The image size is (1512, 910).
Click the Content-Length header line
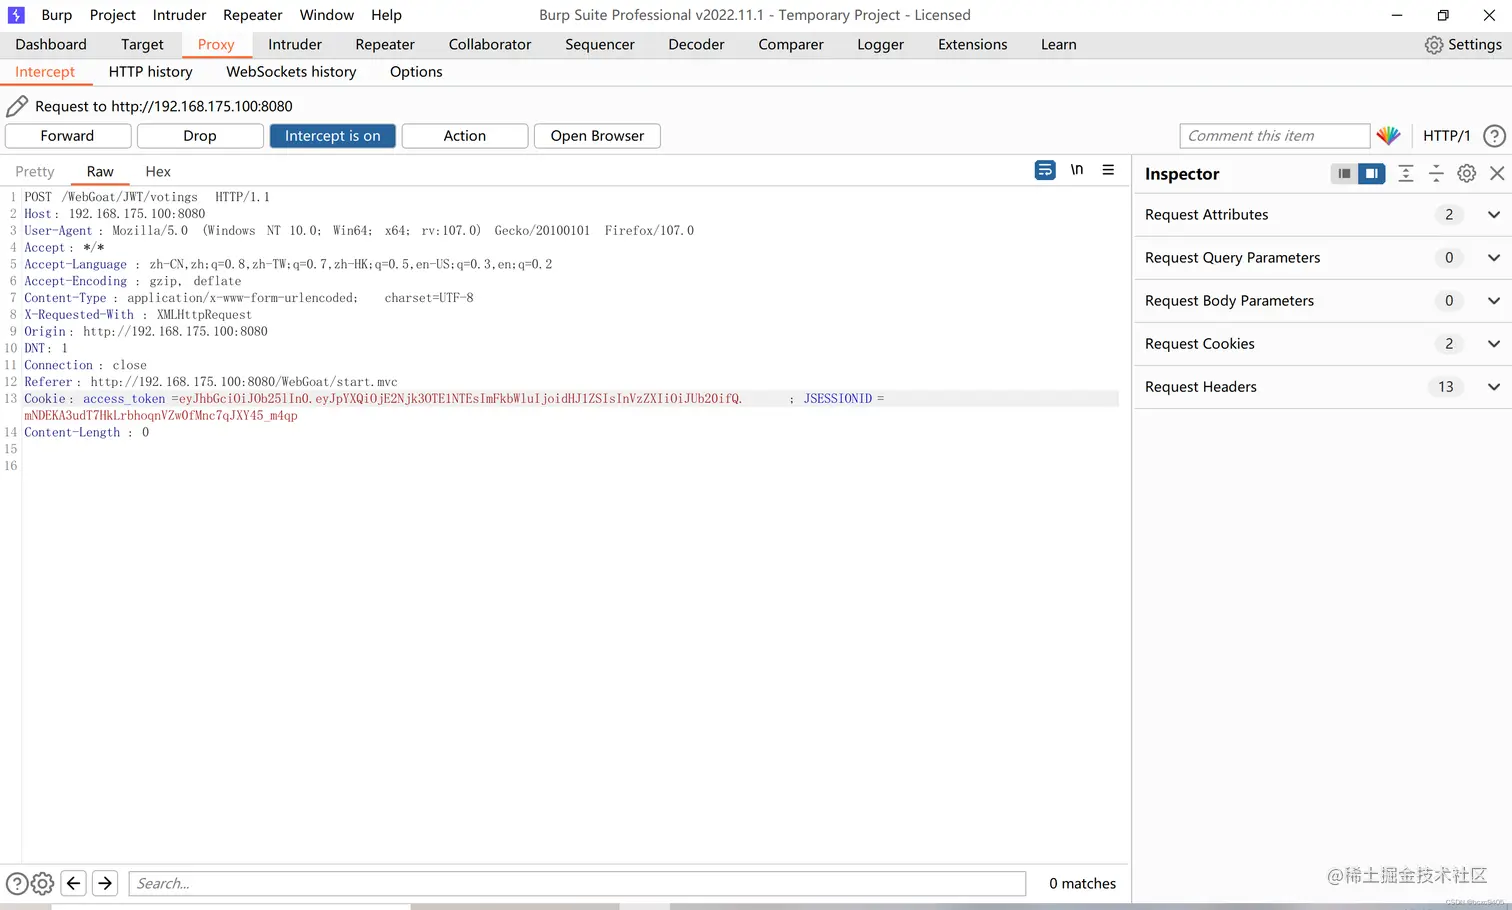tap(87, 433)
